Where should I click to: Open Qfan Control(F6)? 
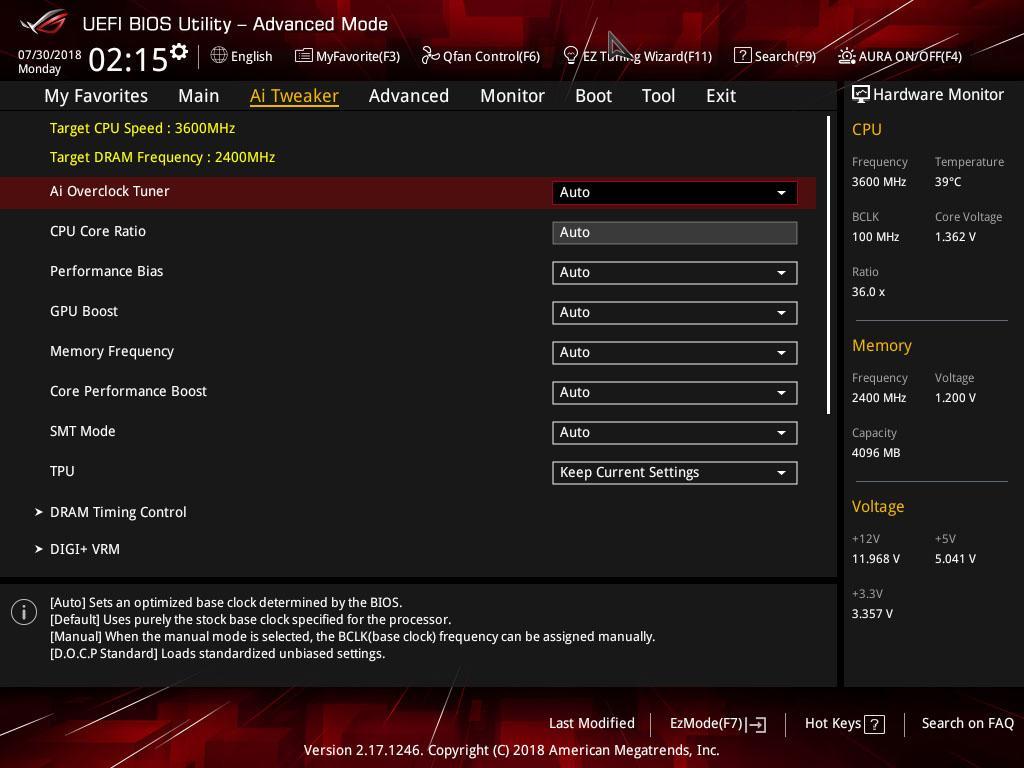481,56
